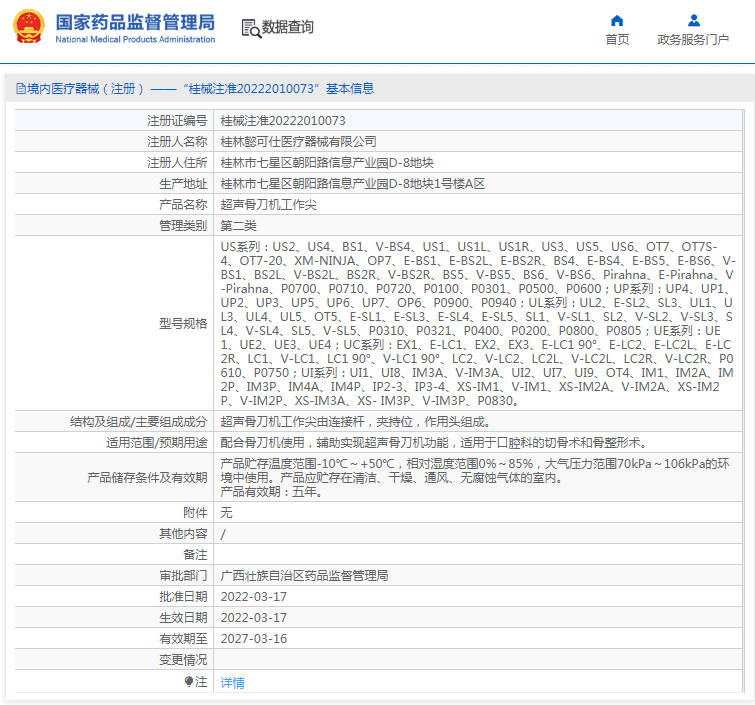Select the 生效日期 label

point(183,617)
